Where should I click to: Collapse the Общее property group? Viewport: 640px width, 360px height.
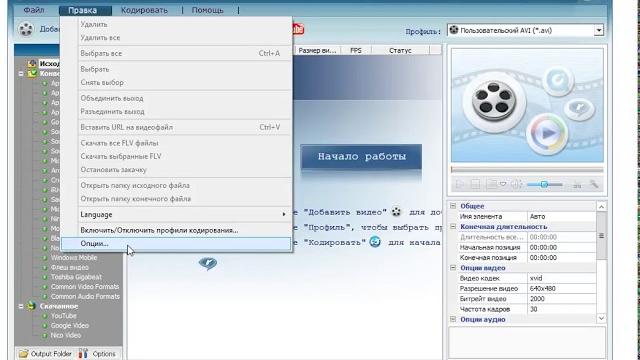coord(453,206)
